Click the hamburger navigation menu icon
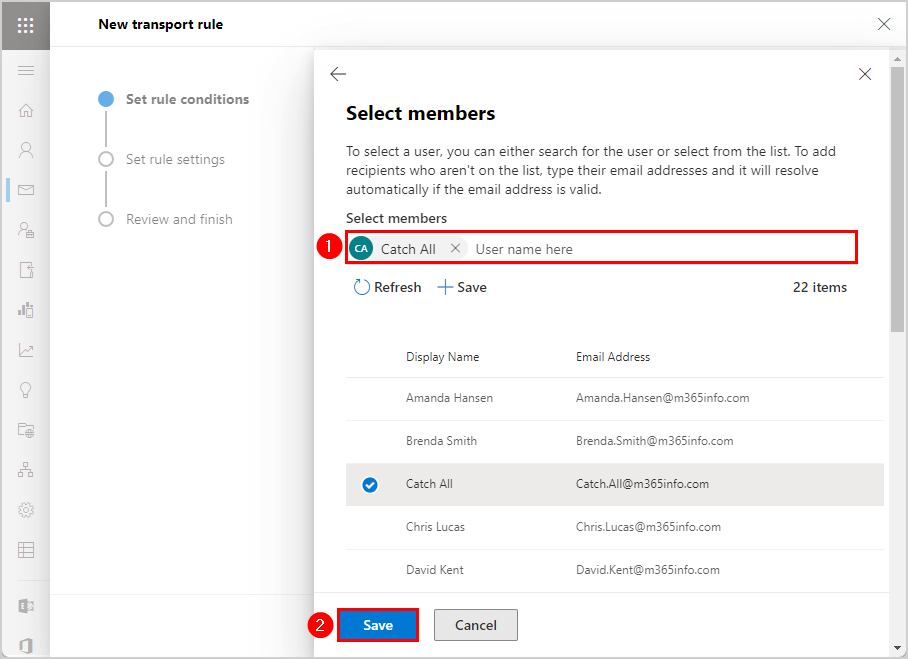The width and height of the screenshot is (908, 659). tap(26, 70)
